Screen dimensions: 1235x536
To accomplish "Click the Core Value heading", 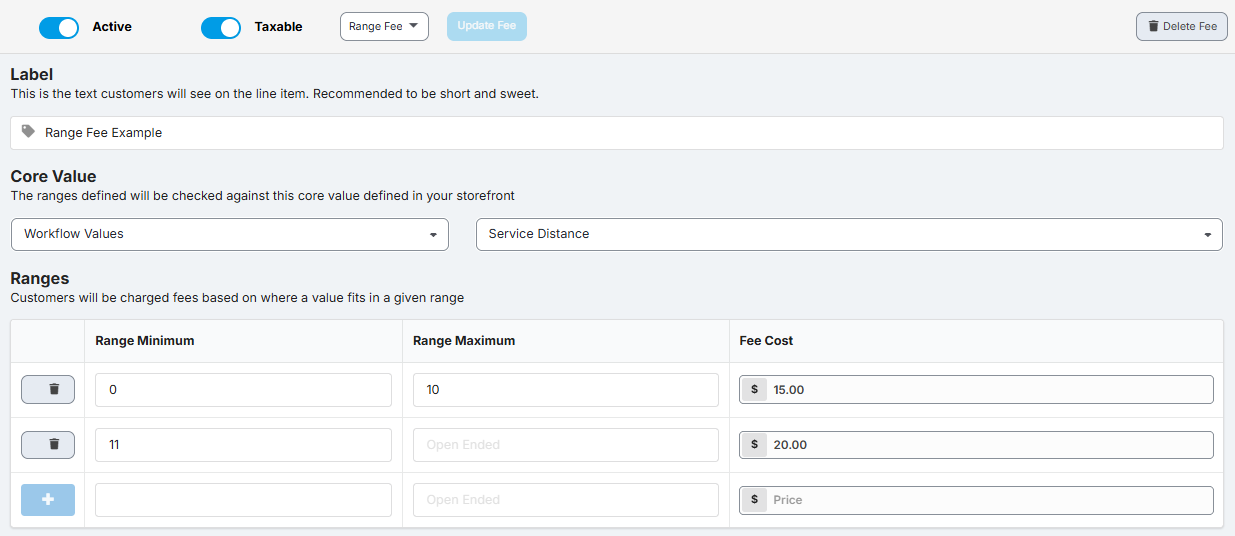I will click(53, 177).
